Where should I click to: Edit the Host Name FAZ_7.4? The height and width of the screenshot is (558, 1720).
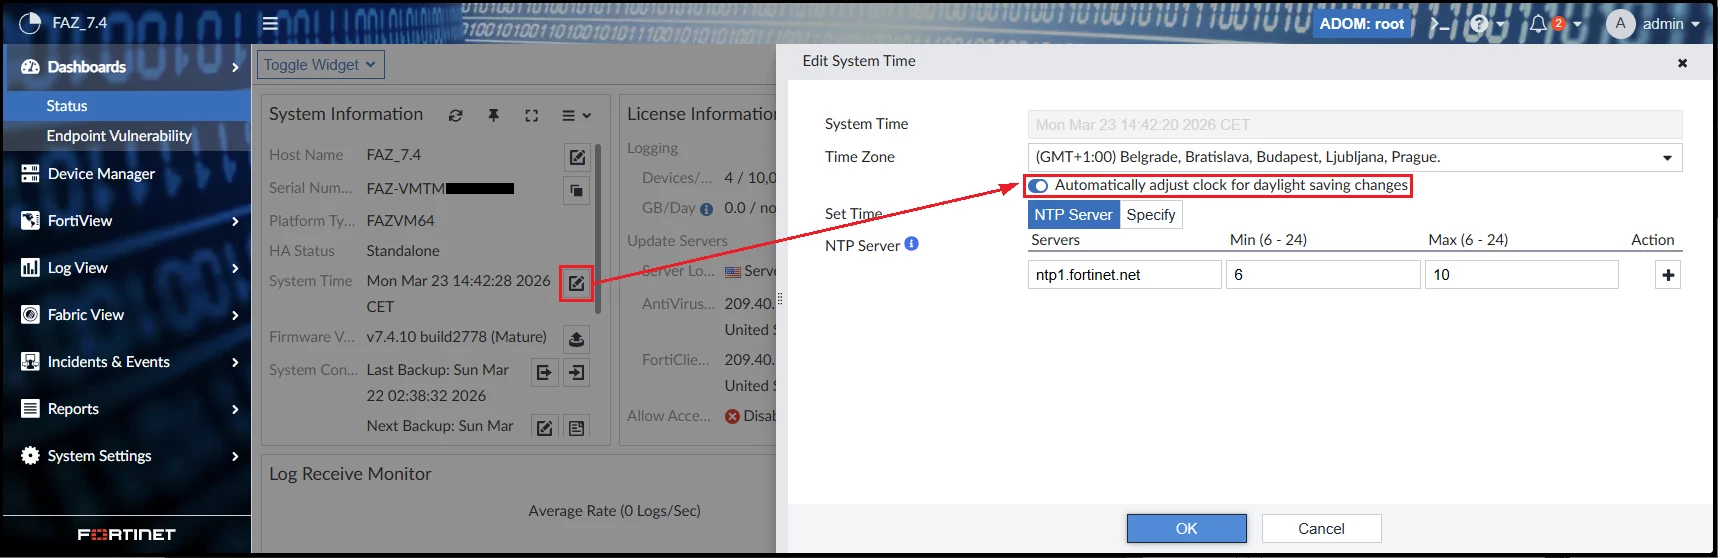(577, 157)
